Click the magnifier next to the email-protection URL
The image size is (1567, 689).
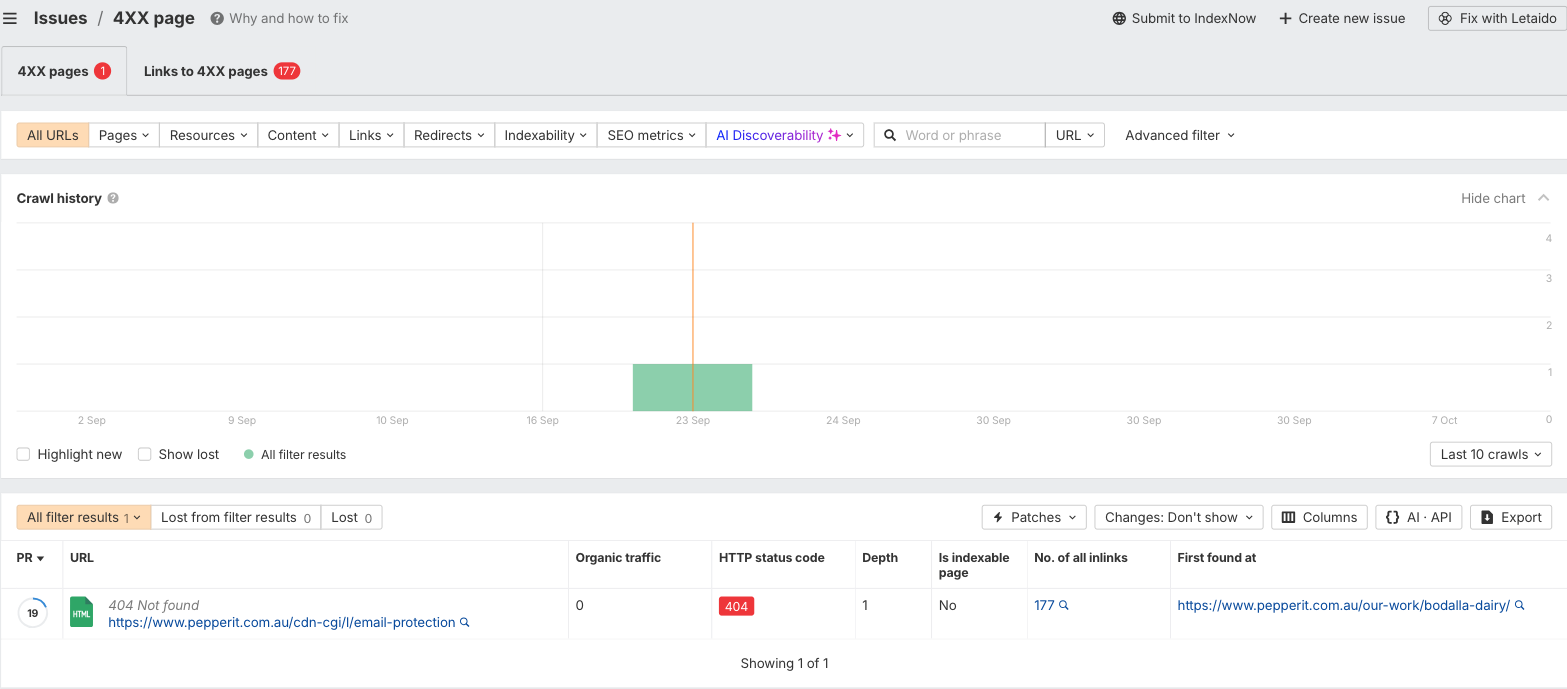464,622
